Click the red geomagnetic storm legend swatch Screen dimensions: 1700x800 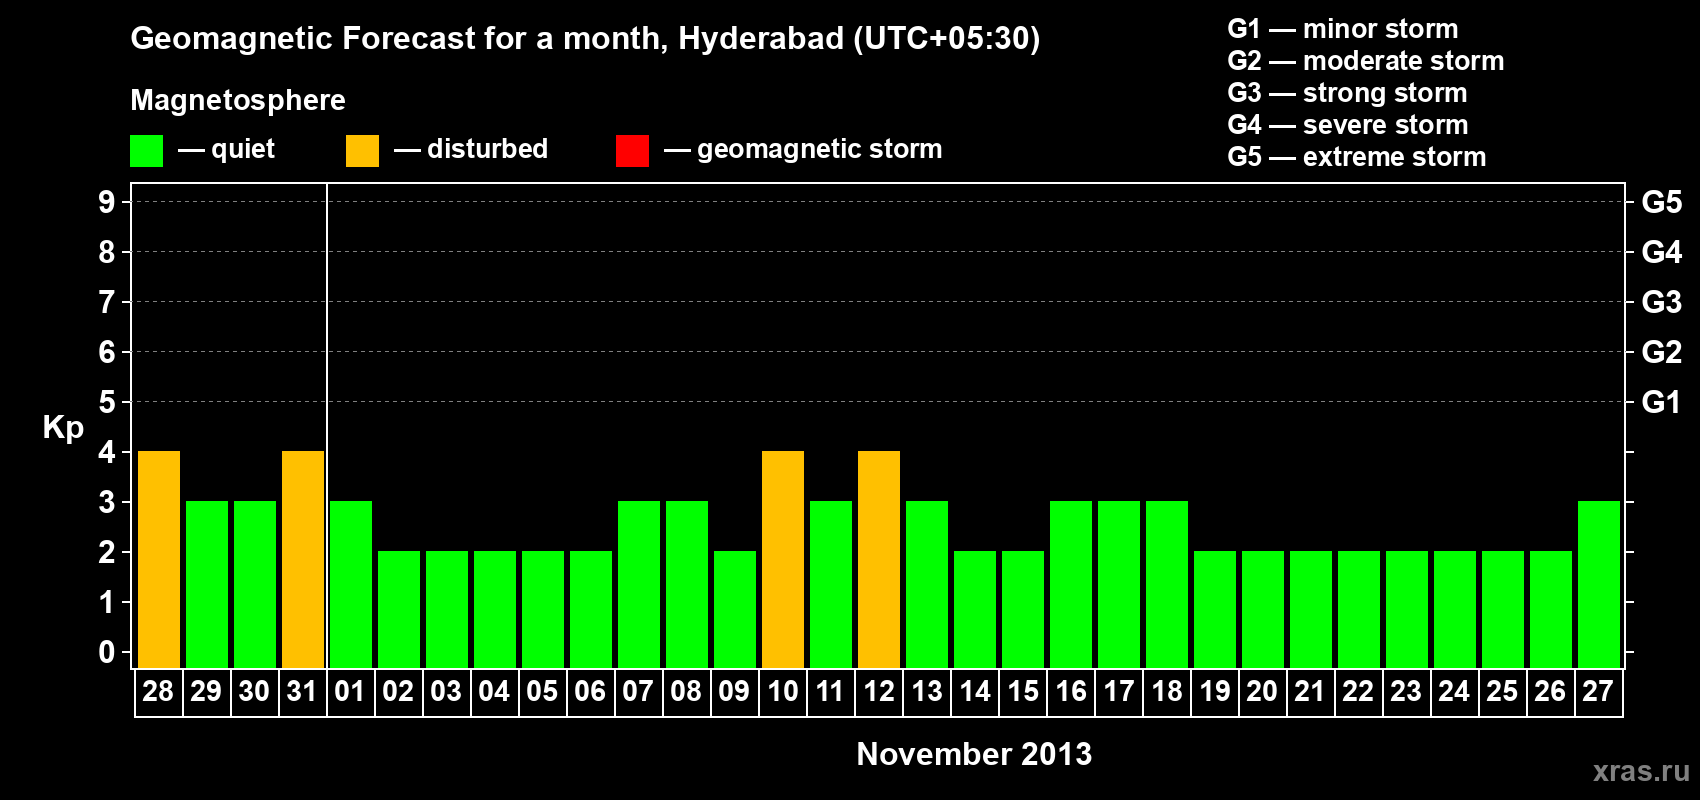[x=632, y=151]
